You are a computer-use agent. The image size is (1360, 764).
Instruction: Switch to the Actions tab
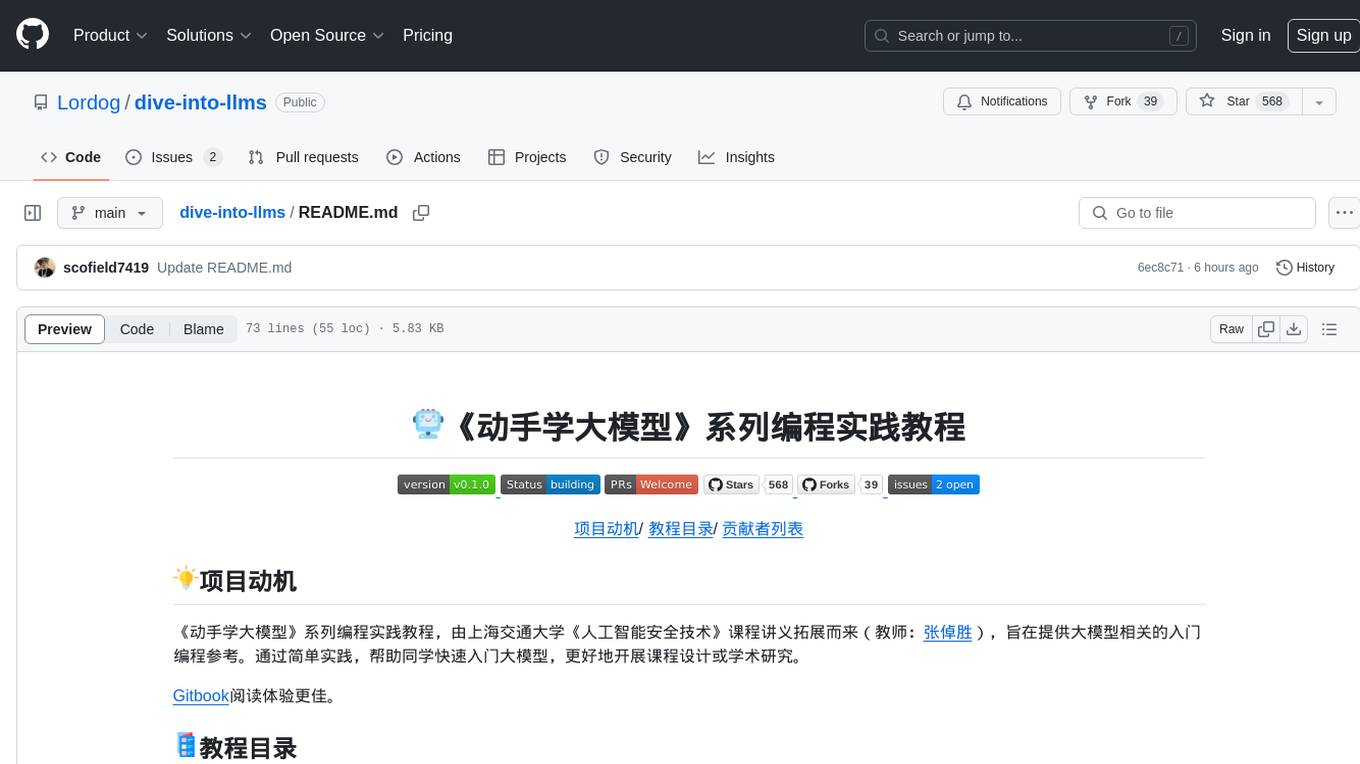(x=423, y=157)
